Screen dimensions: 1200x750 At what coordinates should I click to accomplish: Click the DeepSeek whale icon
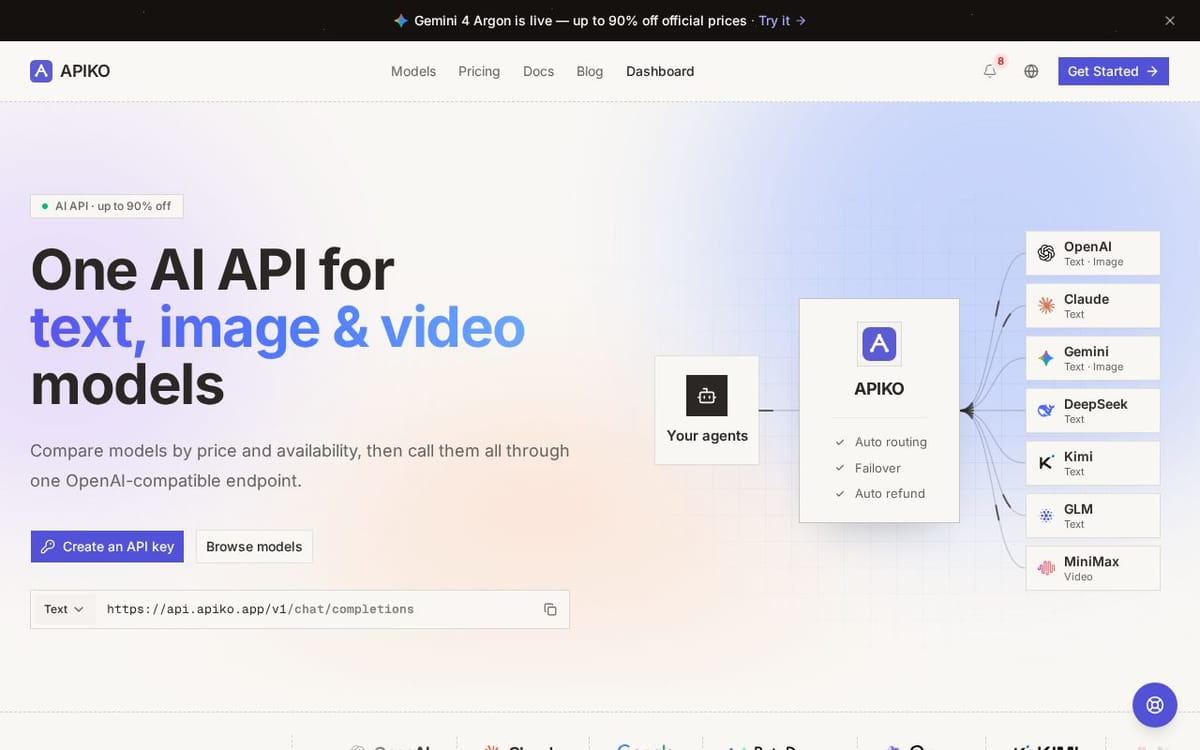click(x=1046, y=411)
